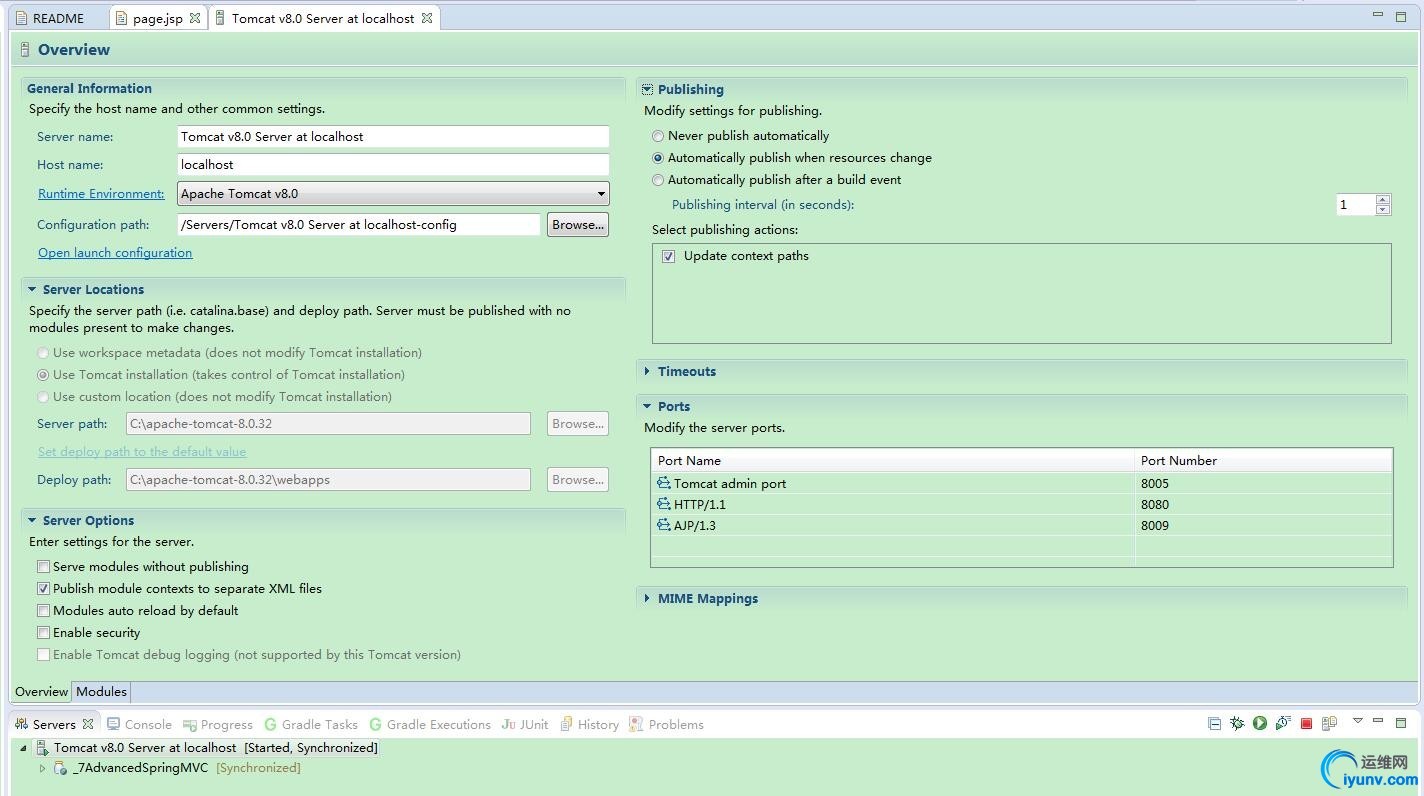Stop the server with red square
1424x796 pixels.
click(x=1306, y=724)
